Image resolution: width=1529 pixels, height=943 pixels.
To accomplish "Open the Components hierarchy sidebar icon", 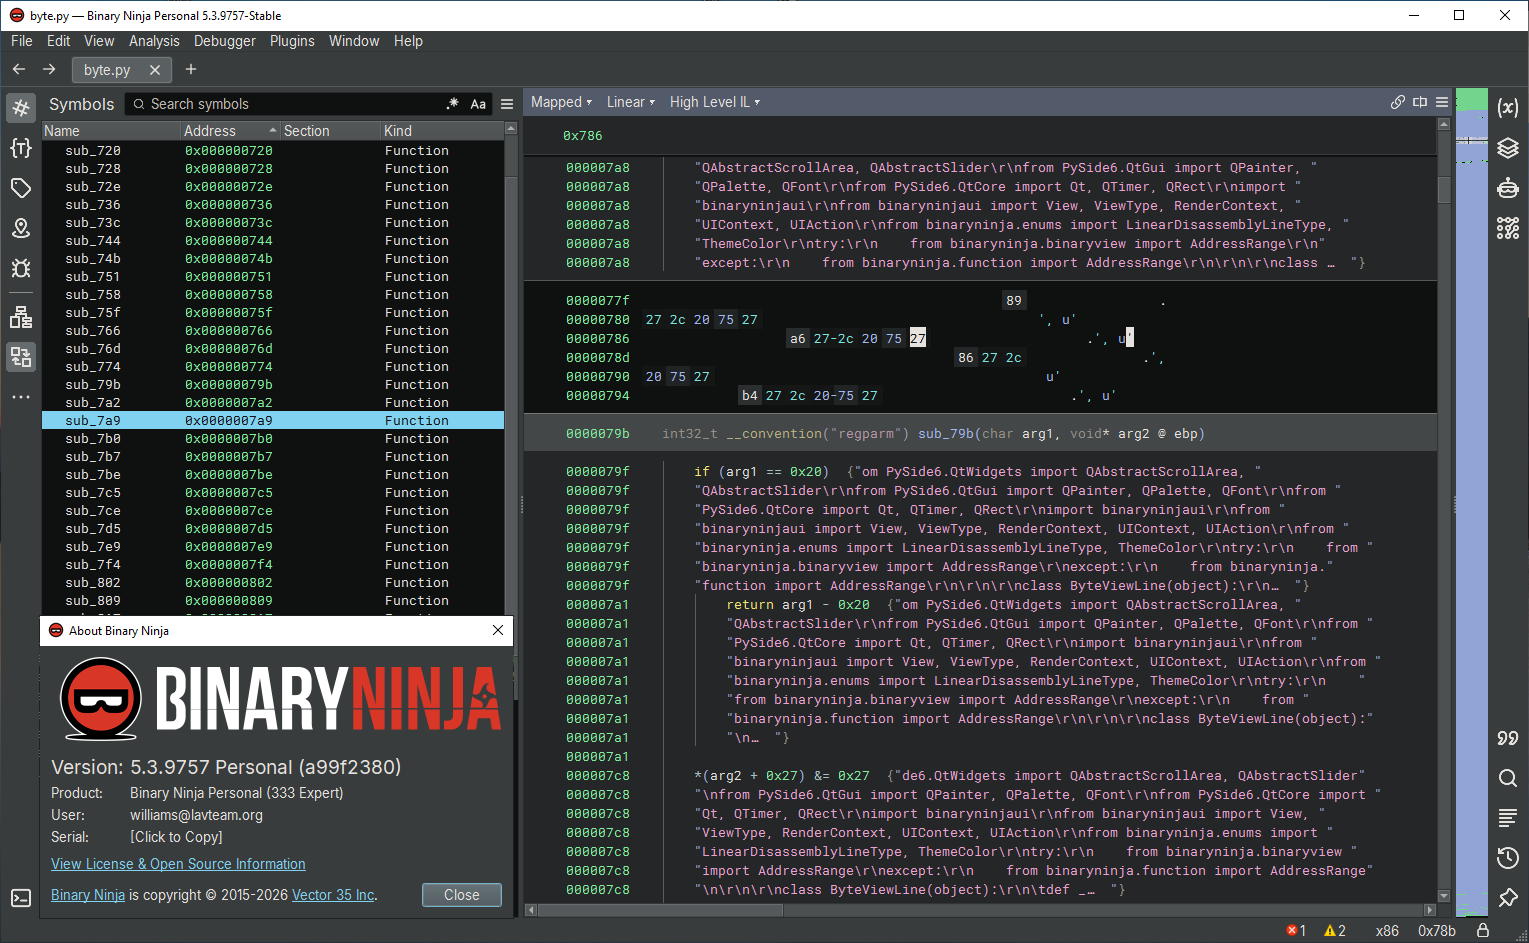I will click(x=21, y=317).
